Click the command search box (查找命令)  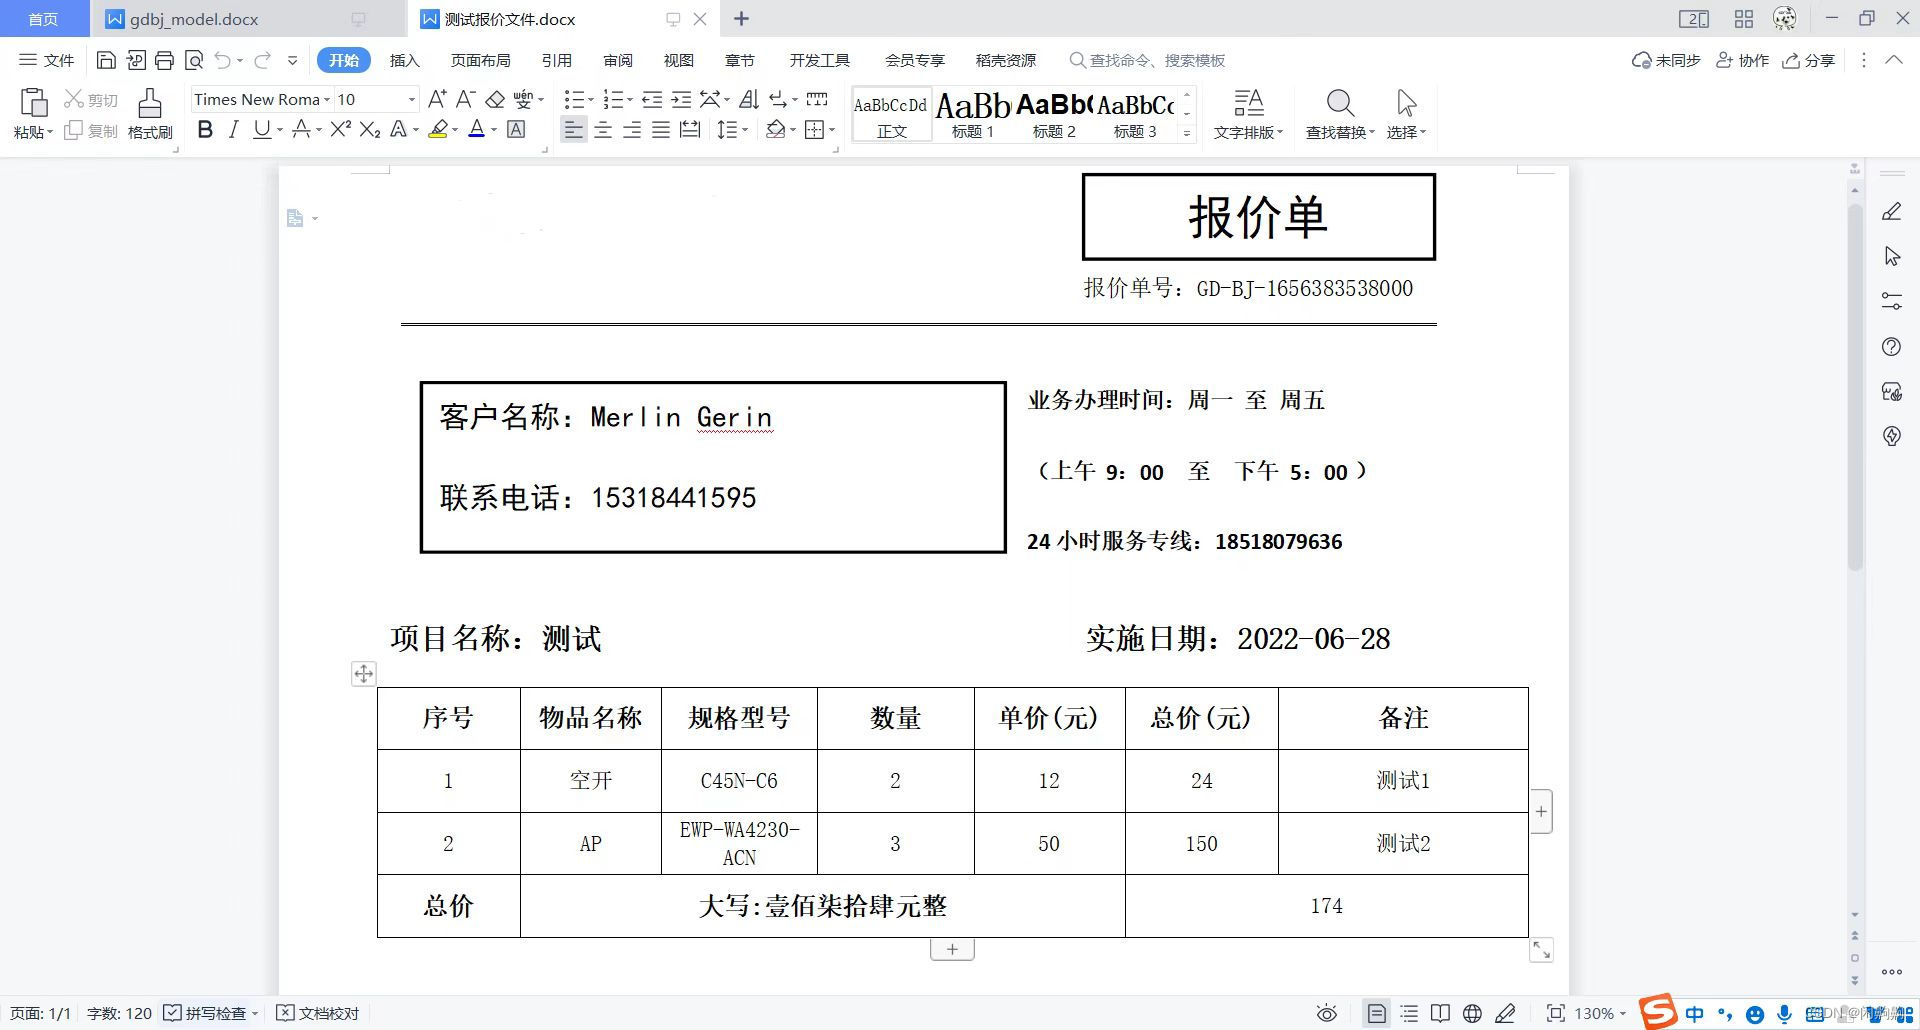[x=1147, y=60]
